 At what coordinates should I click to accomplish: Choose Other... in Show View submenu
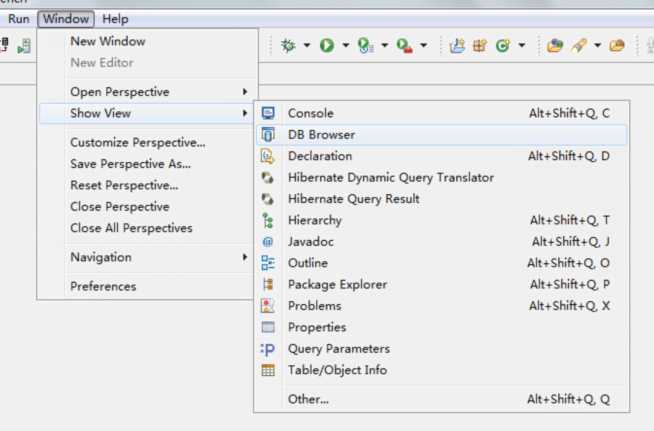click(441, 399)
